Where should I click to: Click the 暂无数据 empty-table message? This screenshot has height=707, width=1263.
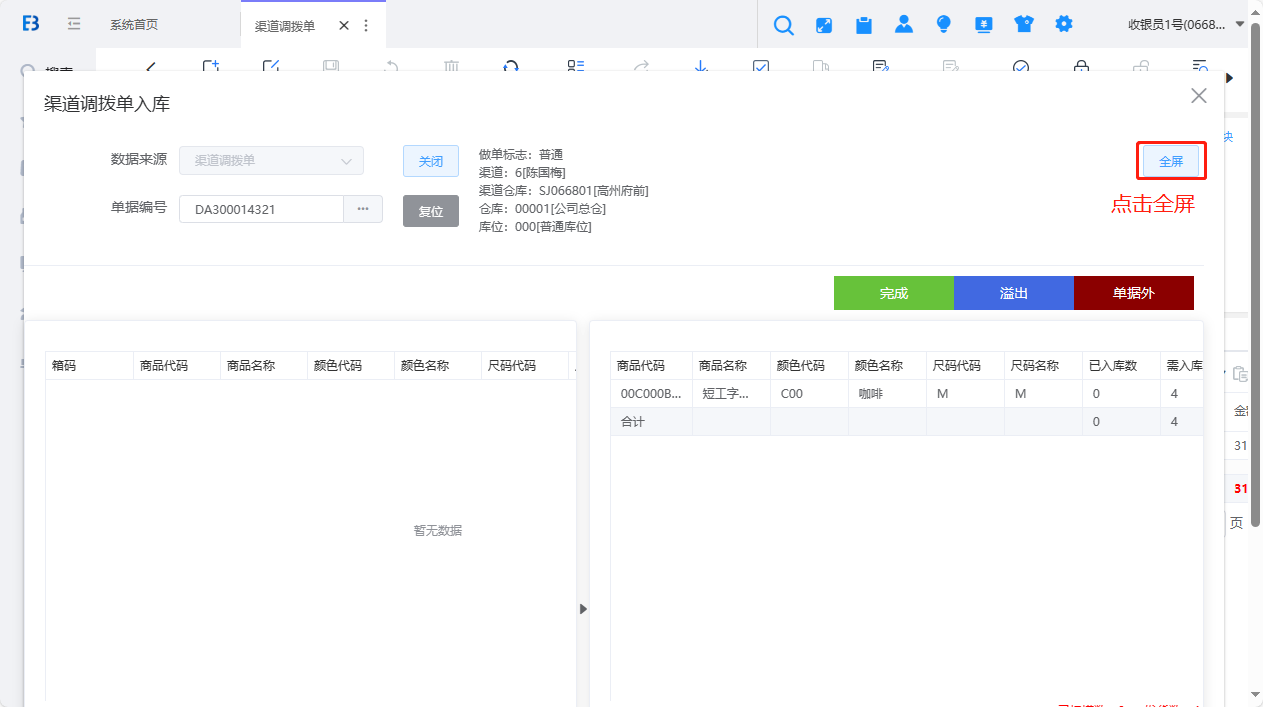click(438, 530)
